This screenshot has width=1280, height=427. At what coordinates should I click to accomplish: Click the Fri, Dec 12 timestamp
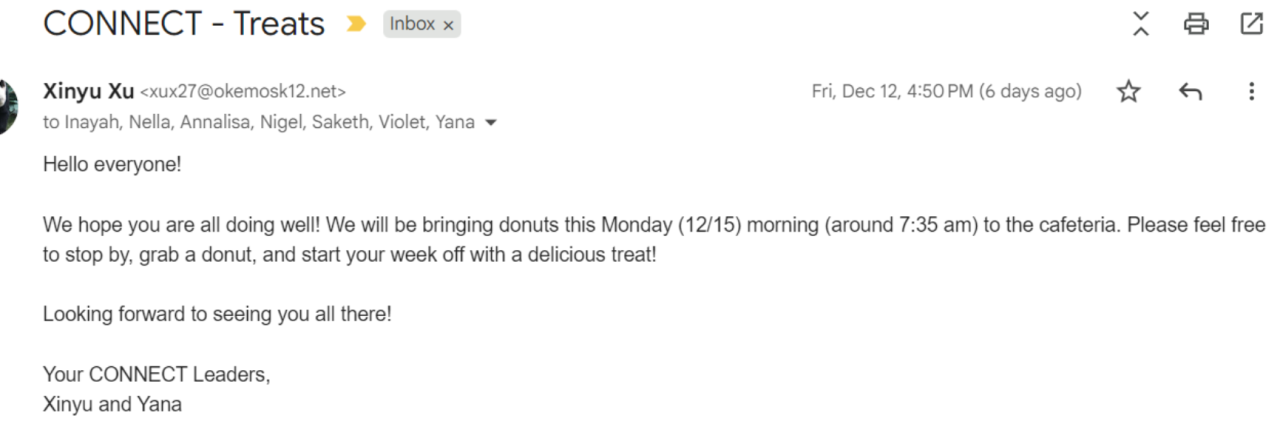click(x=946, y=92)
